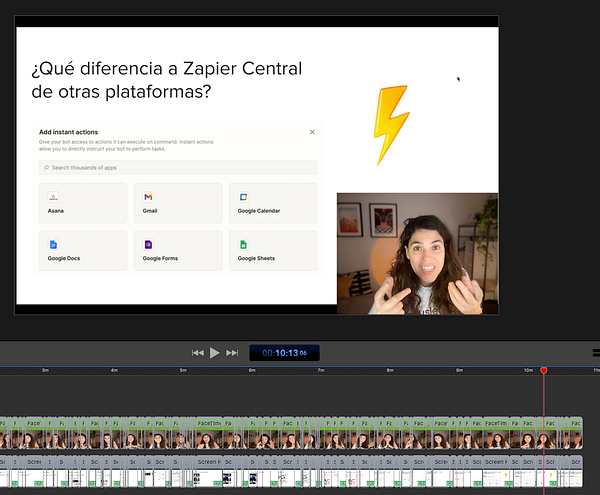Click the 5m mark on timeline ruler

click(x=183, y=371)
